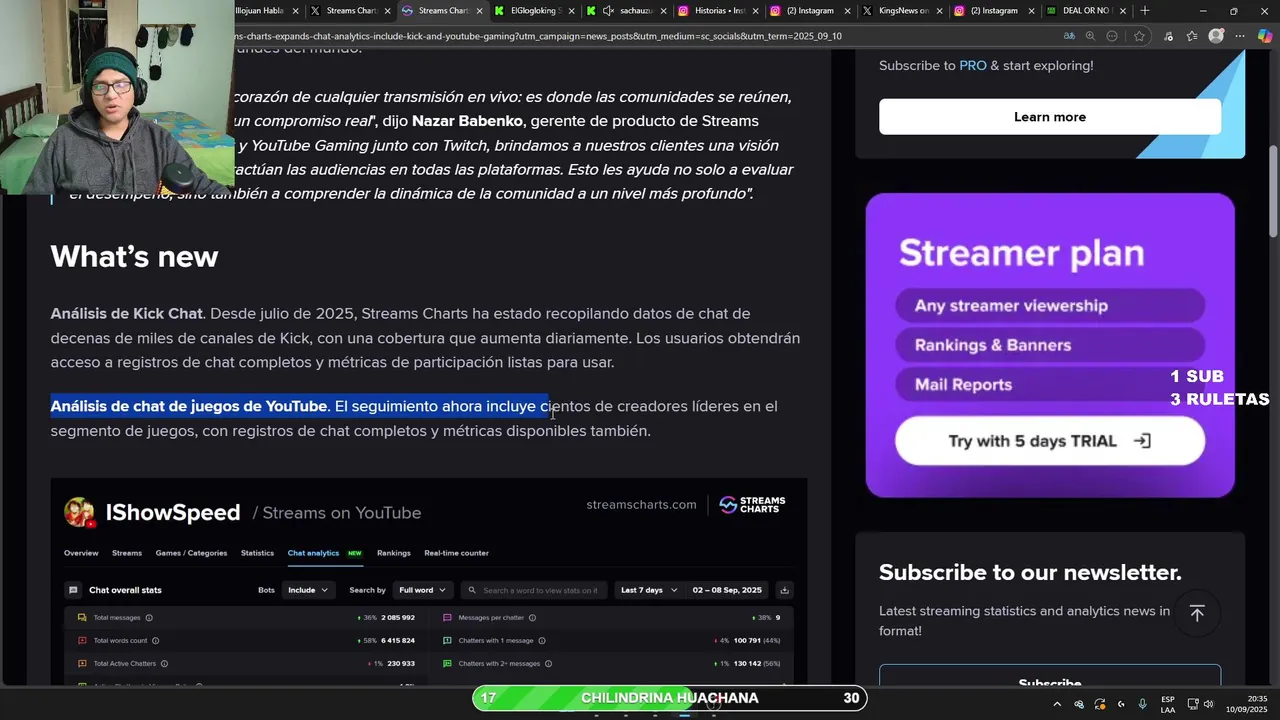Click the translate page icon in address bar
The height and width of the screenshot is (720, 1280).
pyautogui.click(x=1069, y=36)
